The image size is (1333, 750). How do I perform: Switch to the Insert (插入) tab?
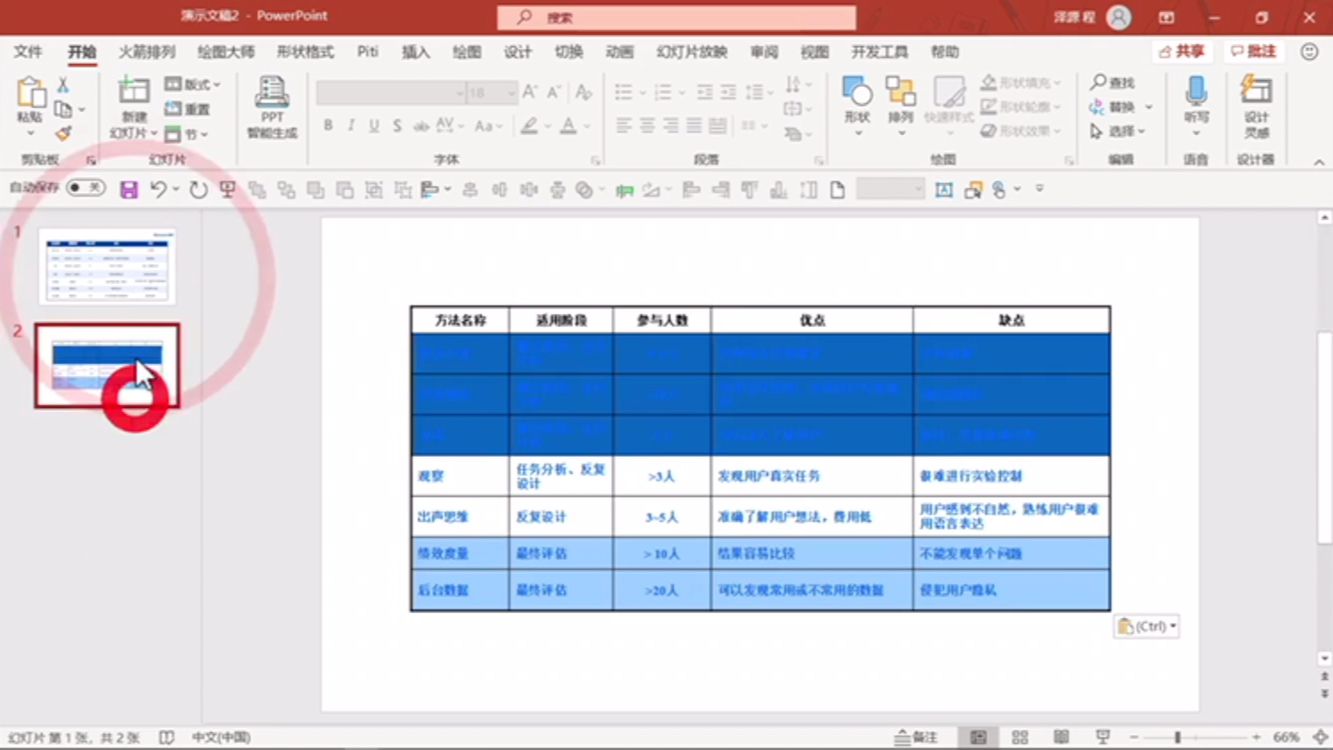416,52
